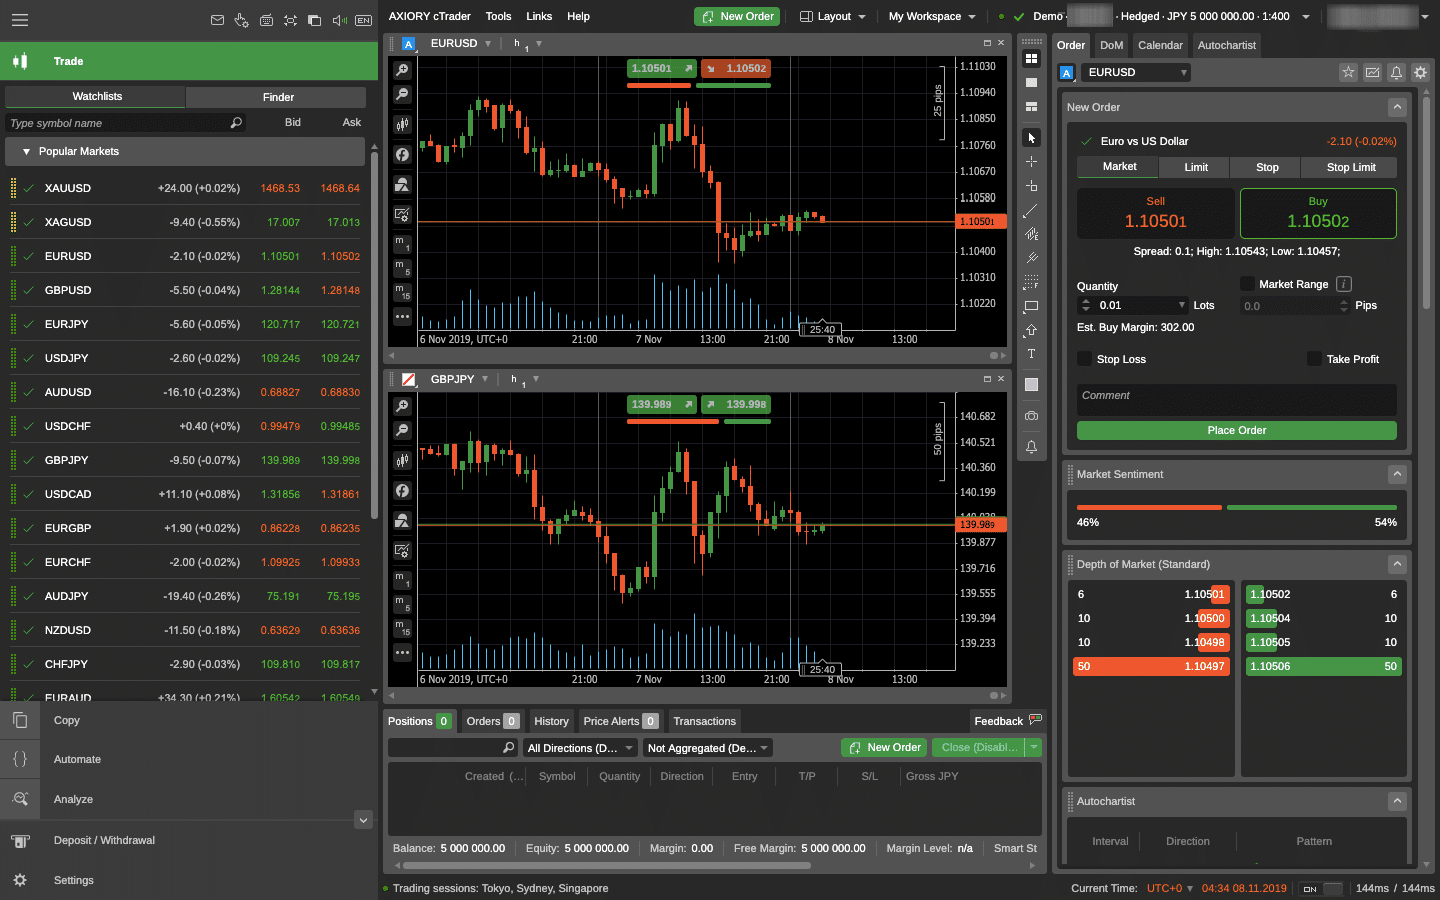Image resolution: width=1440 pixels, height=900 pixels.
Task: Open order panel settings gear
Action: point(1420,72)
